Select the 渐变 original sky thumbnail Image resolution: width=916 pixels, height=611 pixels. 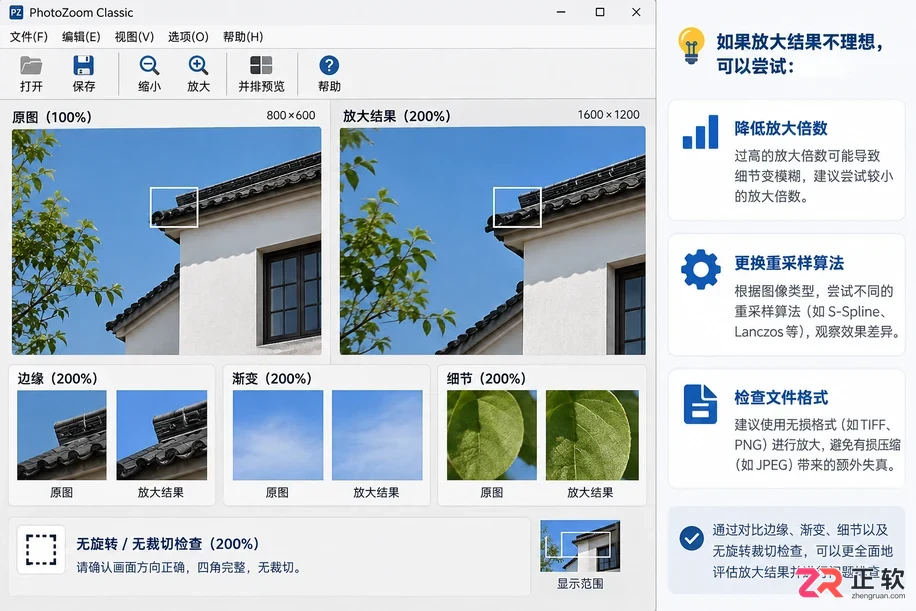click(x=277, y=435)
